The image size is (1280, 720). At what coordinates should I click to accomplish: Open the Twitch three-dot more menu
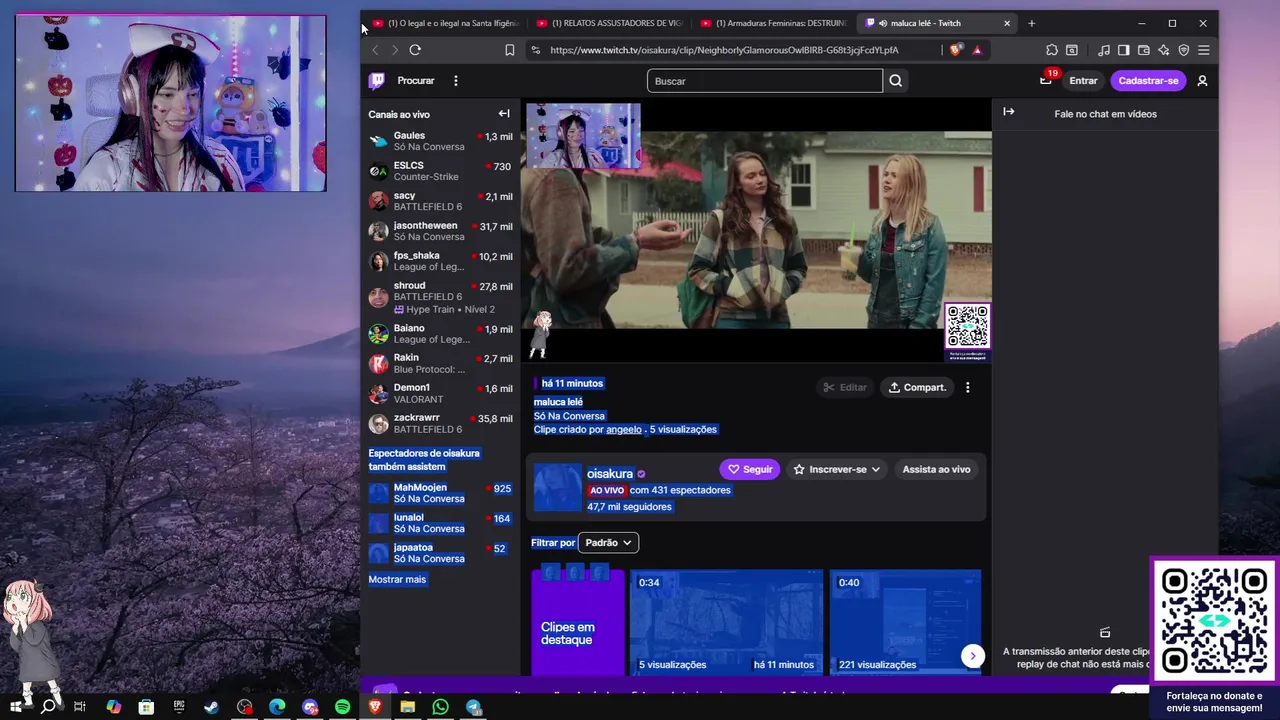tap(455, 81)
